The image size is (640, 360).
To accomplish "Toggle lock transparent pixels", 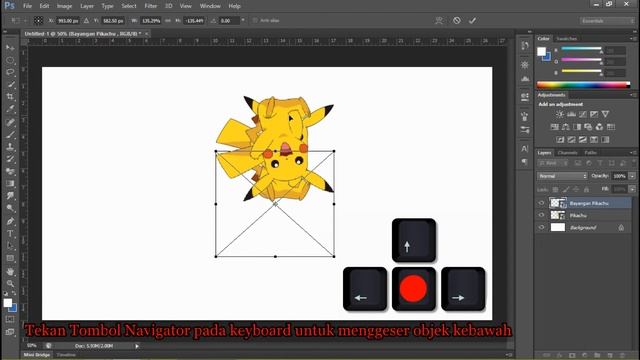I will (556, 189).
